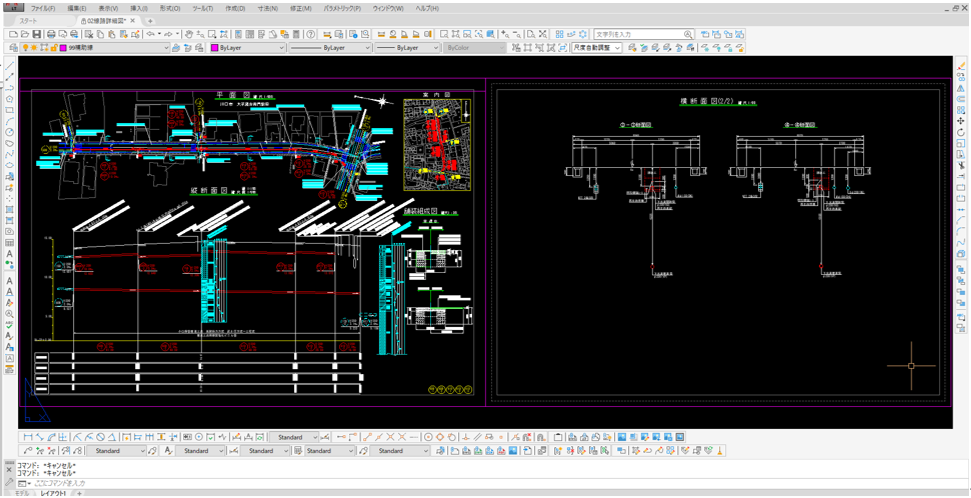The image size is (971, 498).
Task: Open the ファイル(F) menu
Action: click(42, 8)
